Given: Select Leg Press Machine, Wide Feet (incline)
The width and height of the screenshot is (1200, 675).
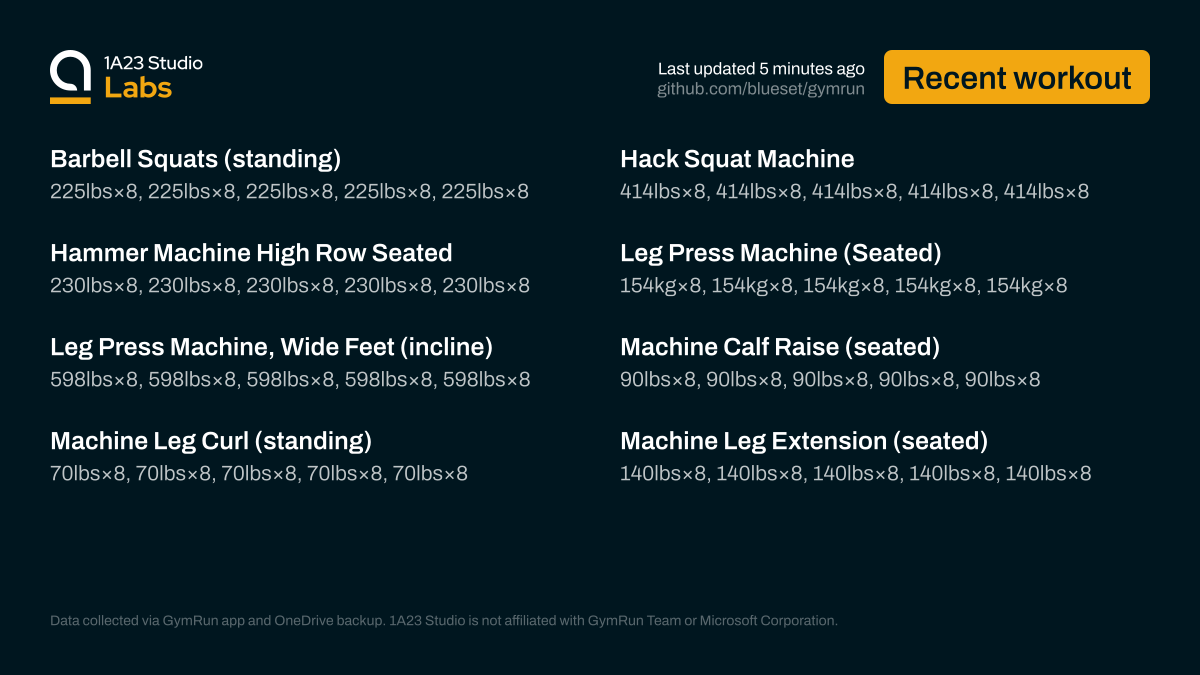Looking at the screenshot, I should [x=271, y=347].
